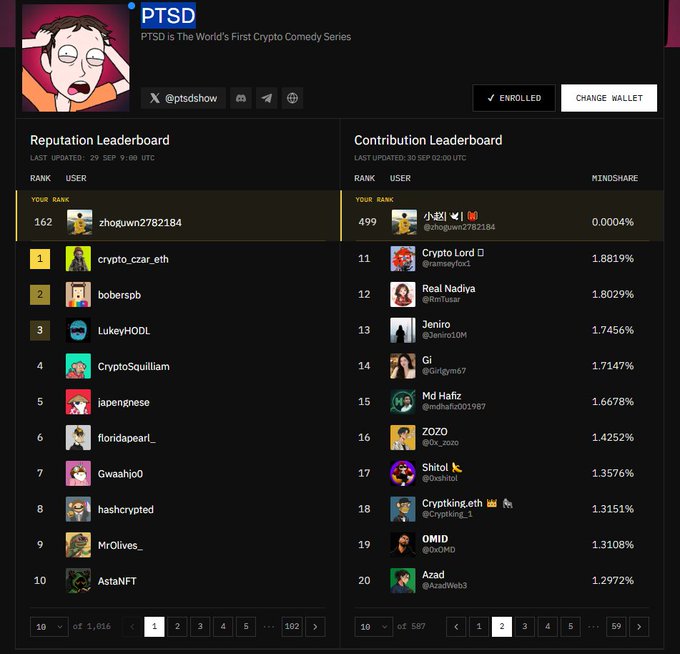The image size is (680, 654).
Task: Click Crypto Lord's avatar
Action: [x=403, y=258]
